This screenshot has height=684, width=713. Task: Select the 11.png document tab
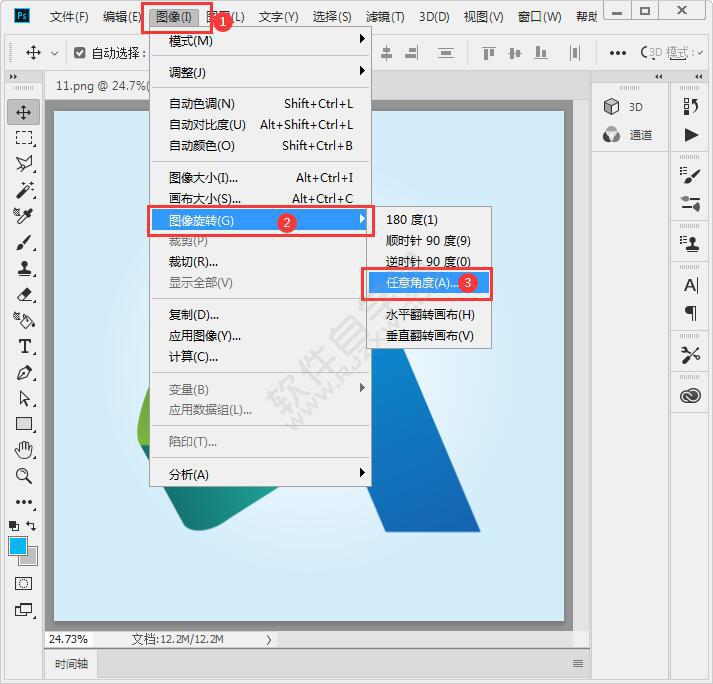click(x=102, y=86)
